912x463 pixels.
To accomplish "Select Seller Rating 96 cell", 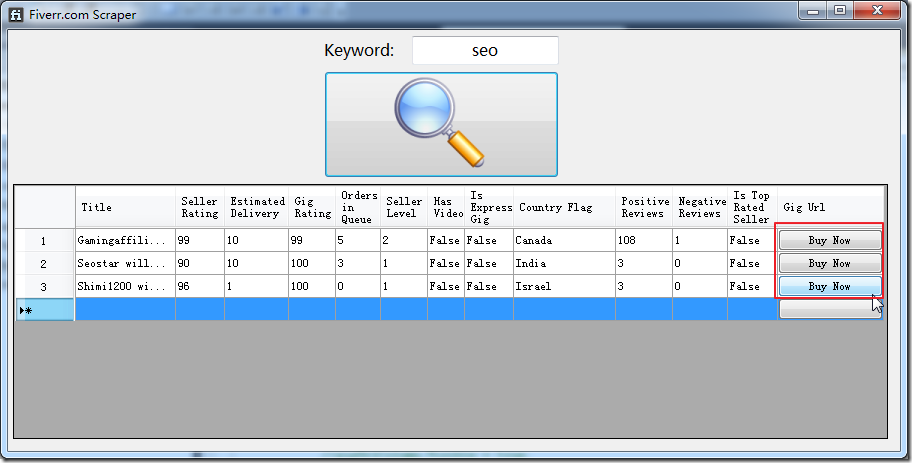I will [x=200, y=286].
